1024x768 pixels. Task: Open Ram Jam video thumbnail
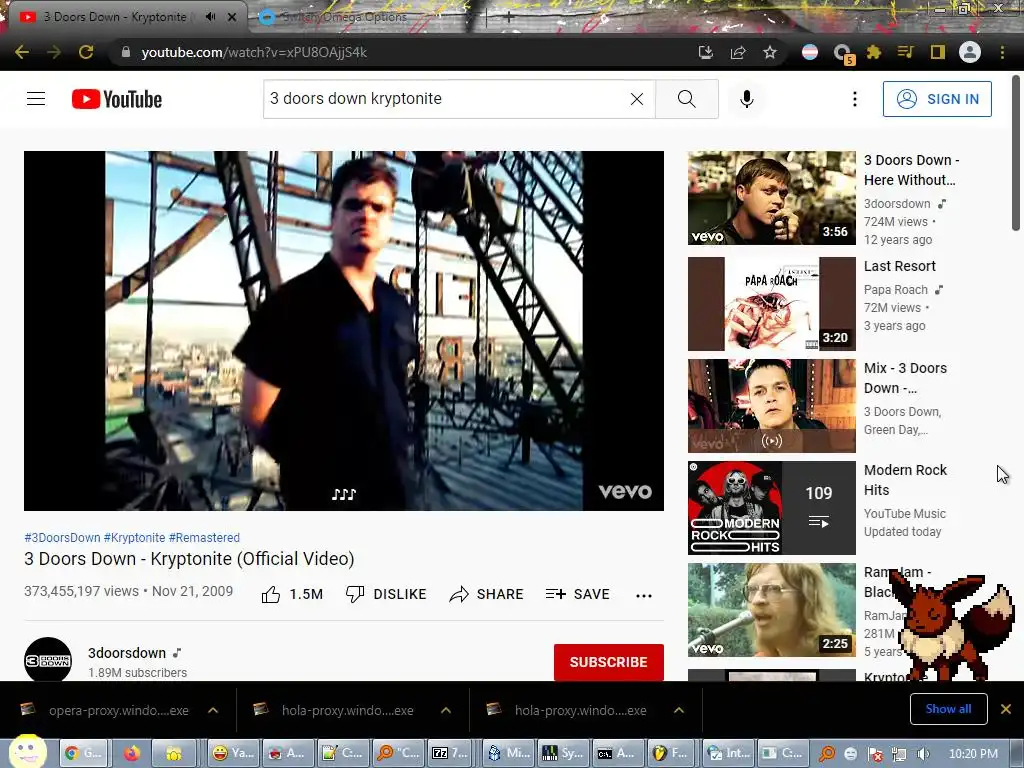771,610
